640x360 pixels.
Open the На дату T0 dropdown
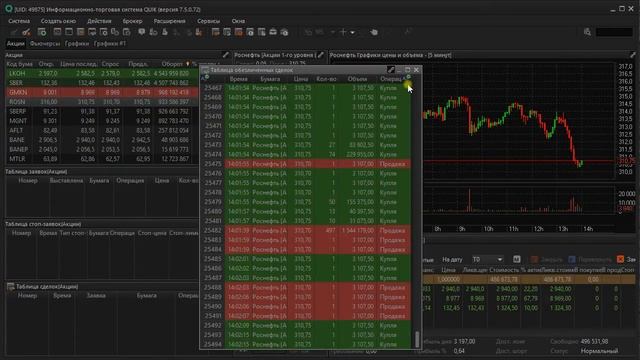pyautogui.click(x=487, y=259)
